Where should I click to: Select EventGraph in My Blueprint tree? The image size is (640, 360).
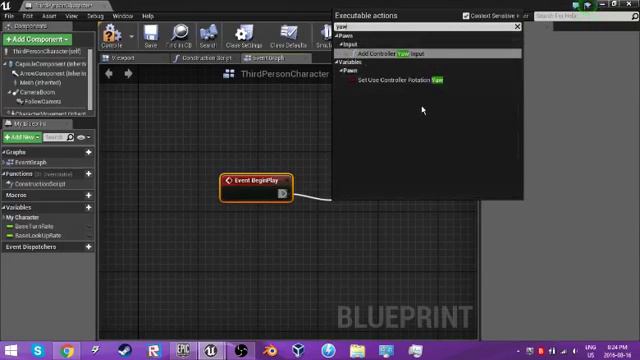pyautogui.click(x=31, y=162)
